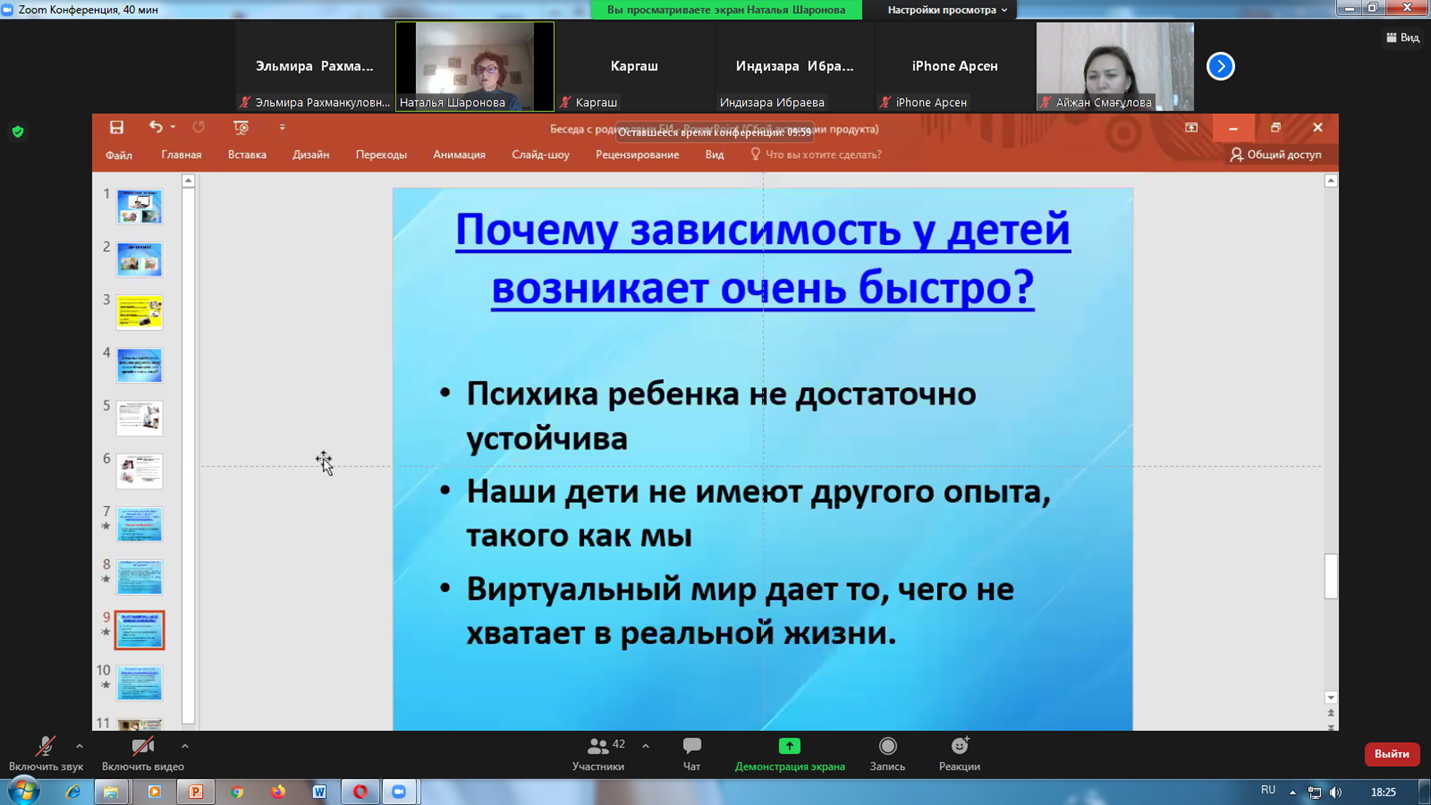Click Айжан Смагулова video tile

[1115, 66]
